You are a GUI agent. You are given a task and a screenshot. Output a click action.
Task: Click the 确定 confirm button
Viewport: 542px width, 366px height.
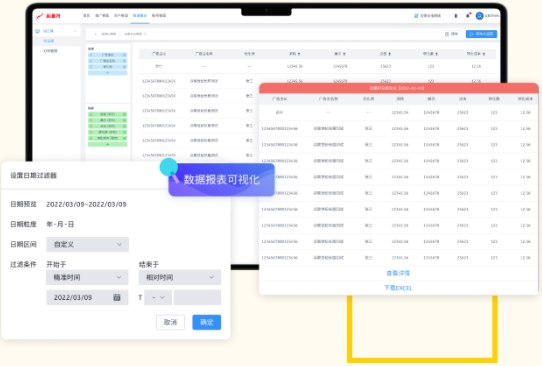207,322
